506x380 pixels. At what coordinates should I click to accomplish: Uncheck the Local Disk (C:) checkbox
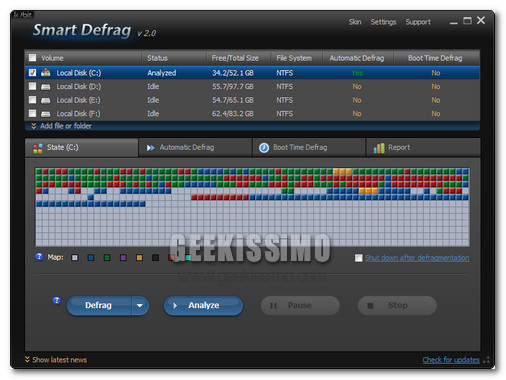pos(32,72)
